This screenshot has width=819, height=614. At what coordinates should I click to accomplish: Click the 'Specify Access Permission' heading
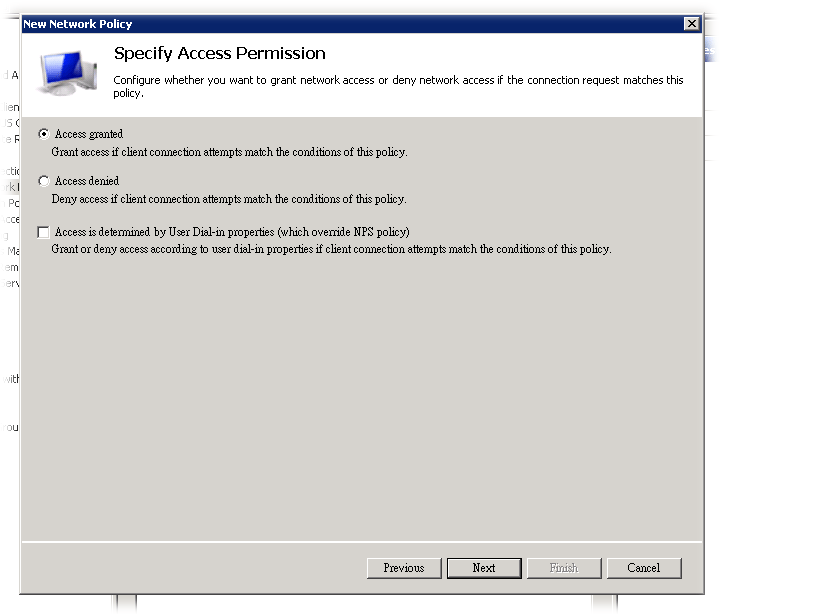pos(220,54)
